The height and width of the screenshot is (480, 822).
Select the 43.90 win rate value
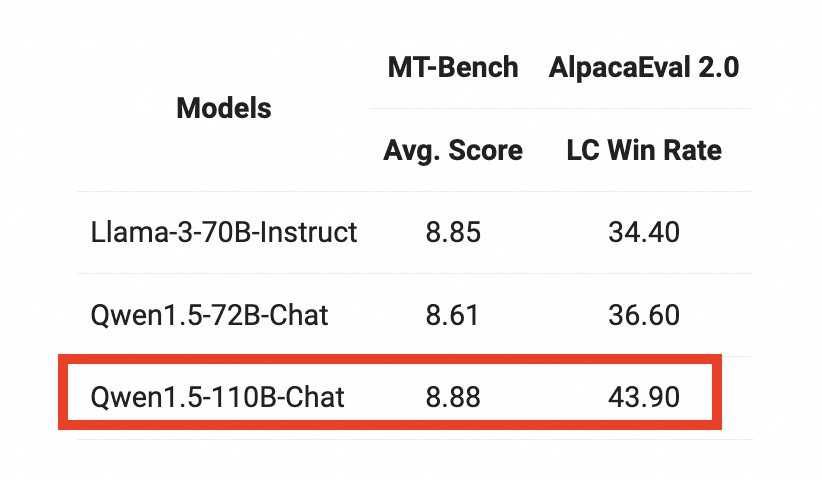643,397
